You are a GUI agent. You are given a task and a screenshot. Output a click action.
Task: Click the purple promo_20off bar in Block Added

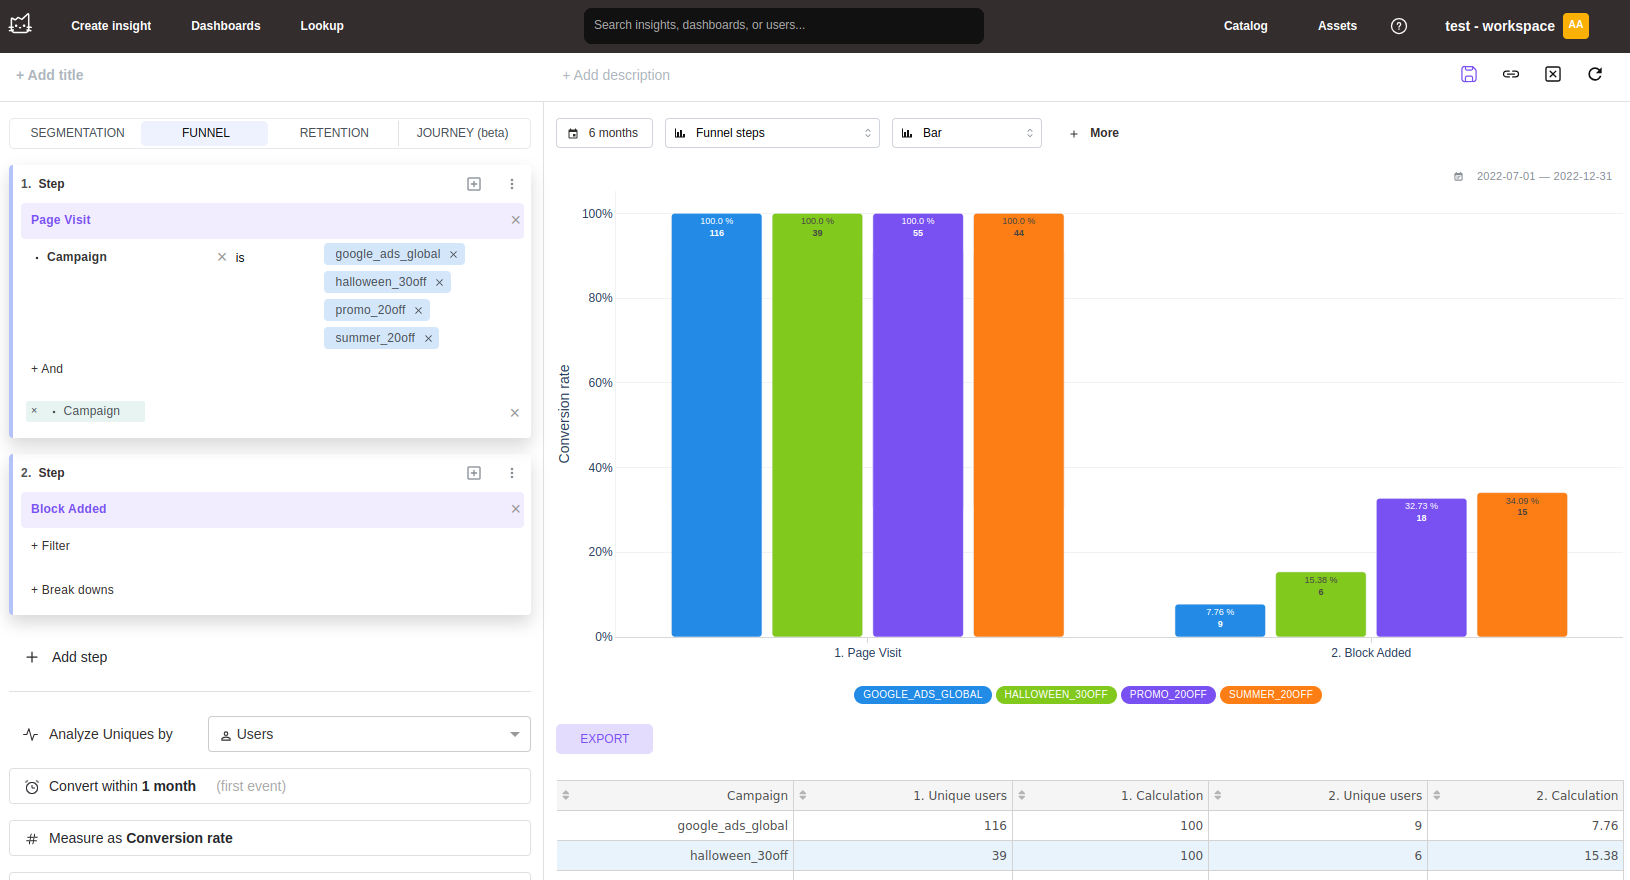[x=1421, y=570]
